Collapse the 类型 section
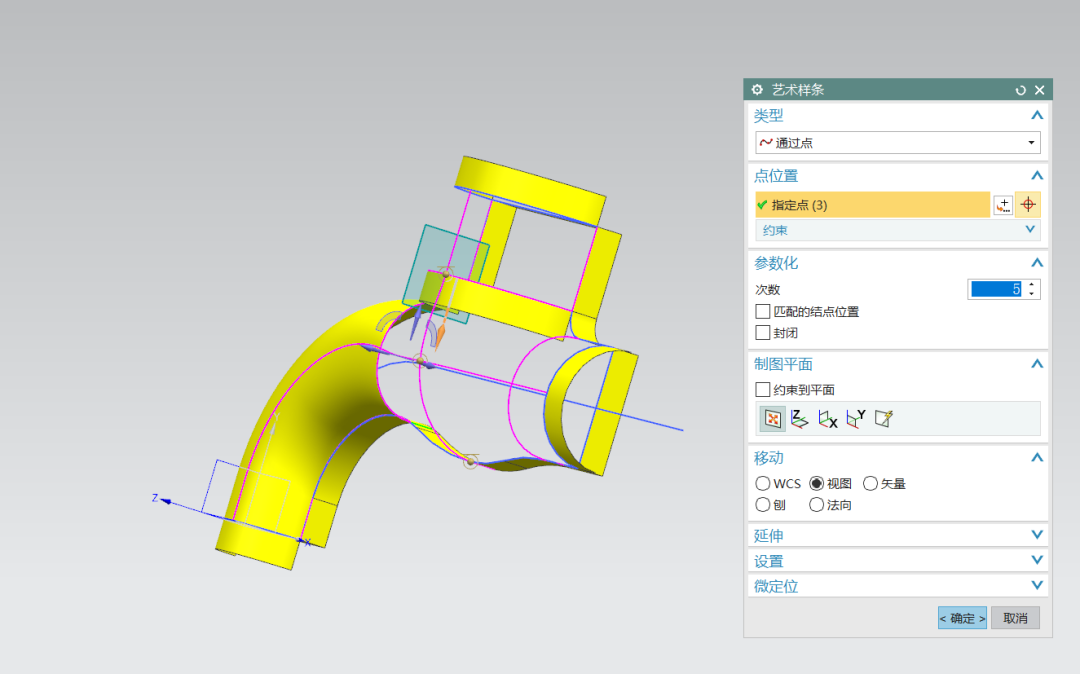The height and width of the screenshot is (674, 1080). pyautogui.click(x=1037, y=116)
